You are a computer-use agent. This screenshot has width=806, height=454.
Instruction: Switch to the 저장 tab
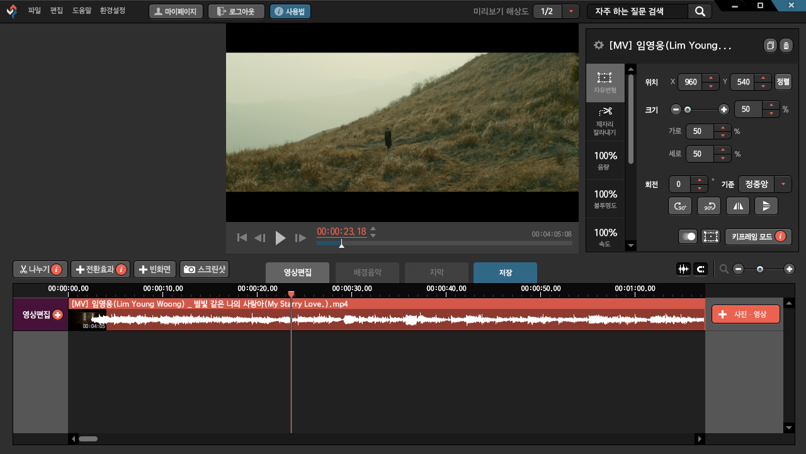[505, 273]
